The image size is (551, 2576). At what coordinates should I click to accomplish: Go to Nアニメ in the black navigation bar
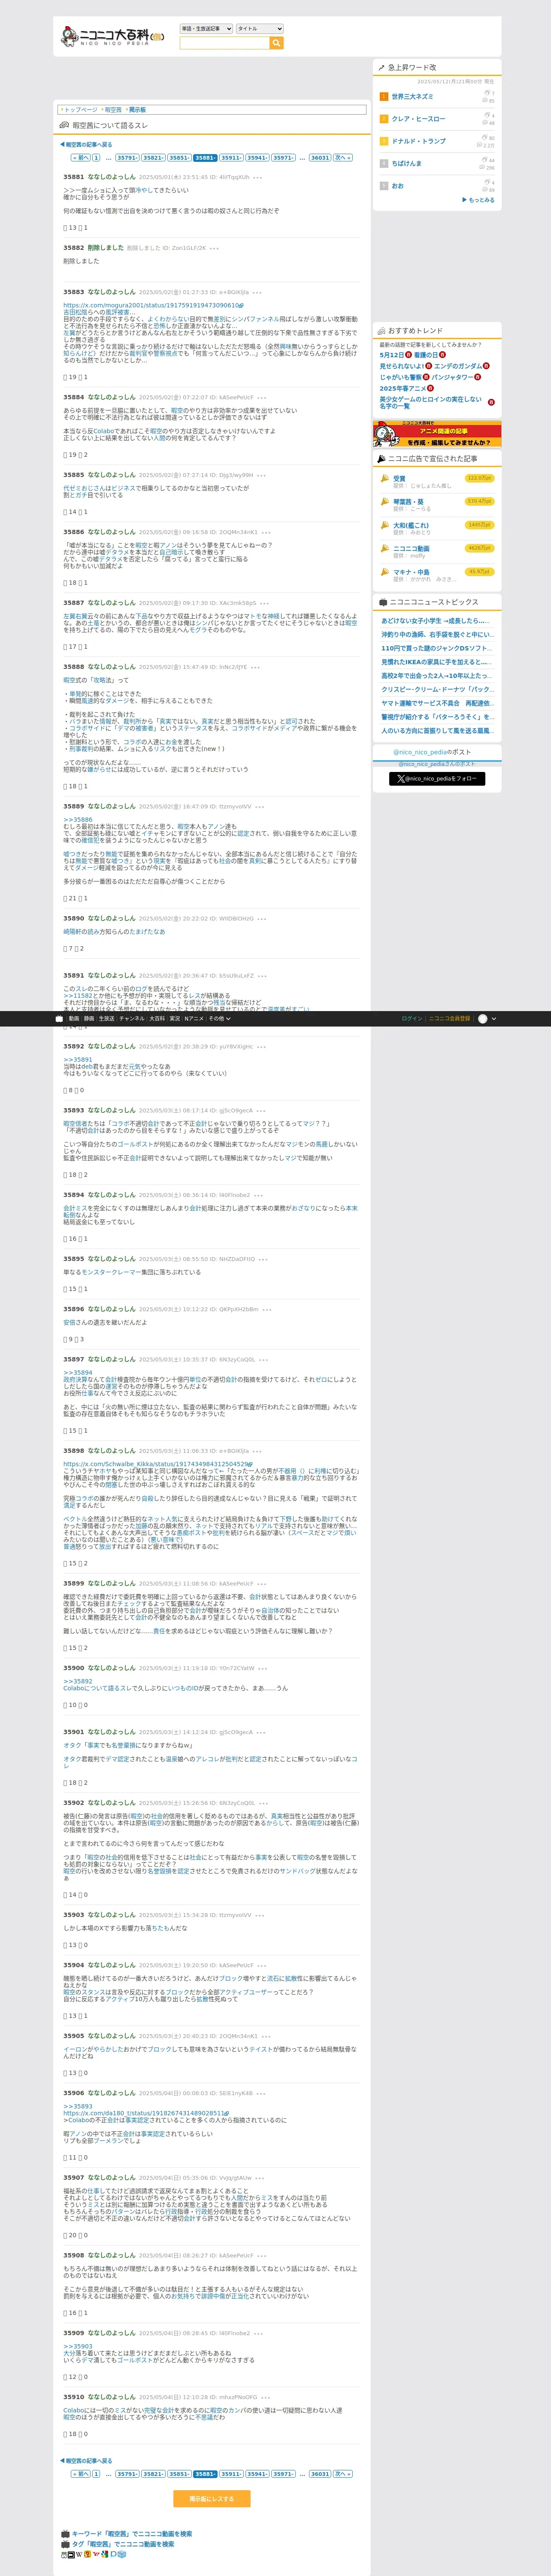(x=194, y=1018)
